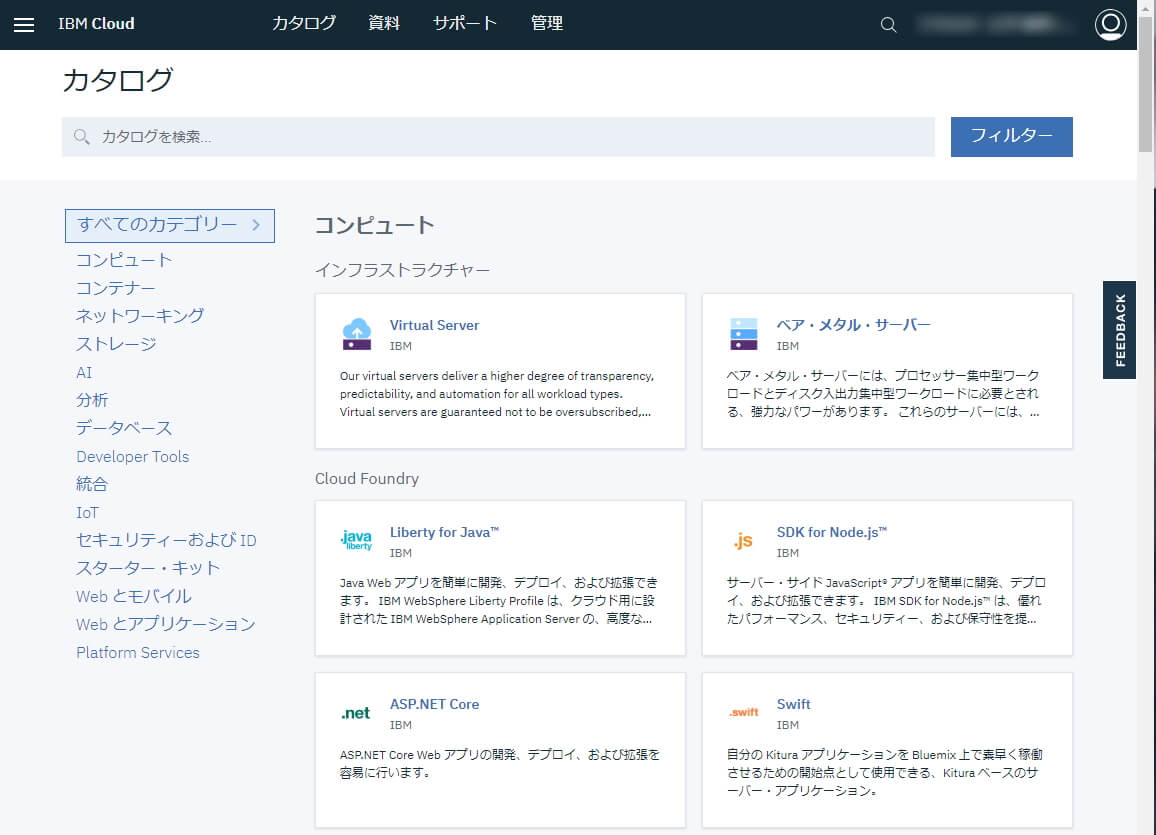Open the 管理 menu in header
1156x835 pixels.
point(546,24)
